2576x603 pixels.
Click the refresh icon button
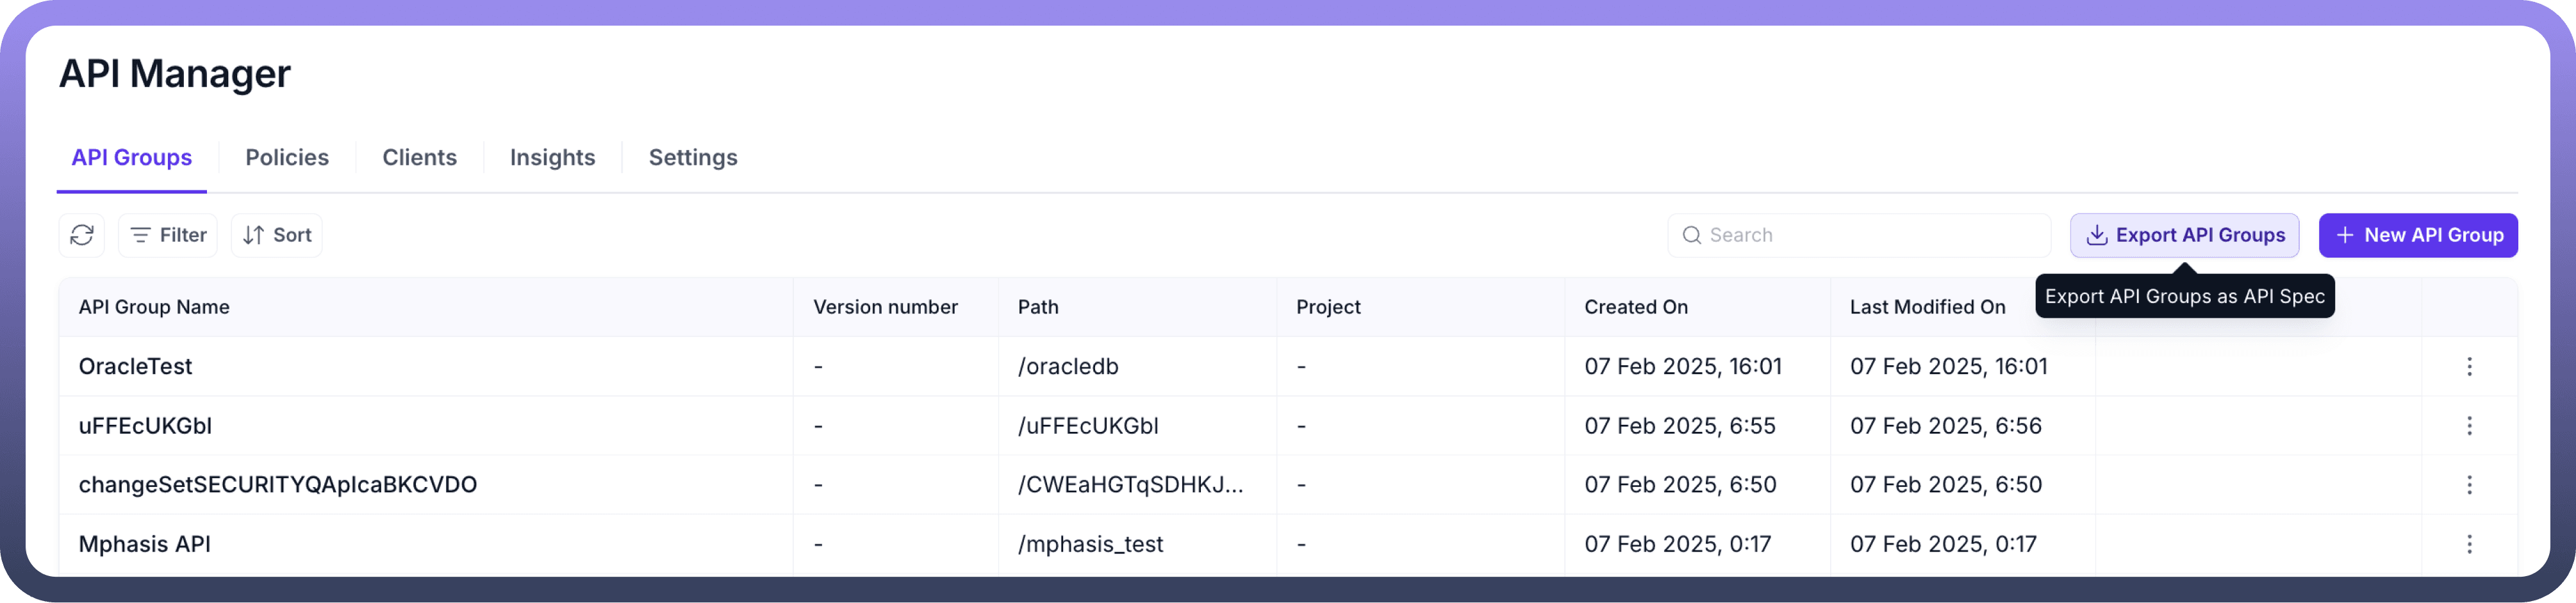coord(82,235)
